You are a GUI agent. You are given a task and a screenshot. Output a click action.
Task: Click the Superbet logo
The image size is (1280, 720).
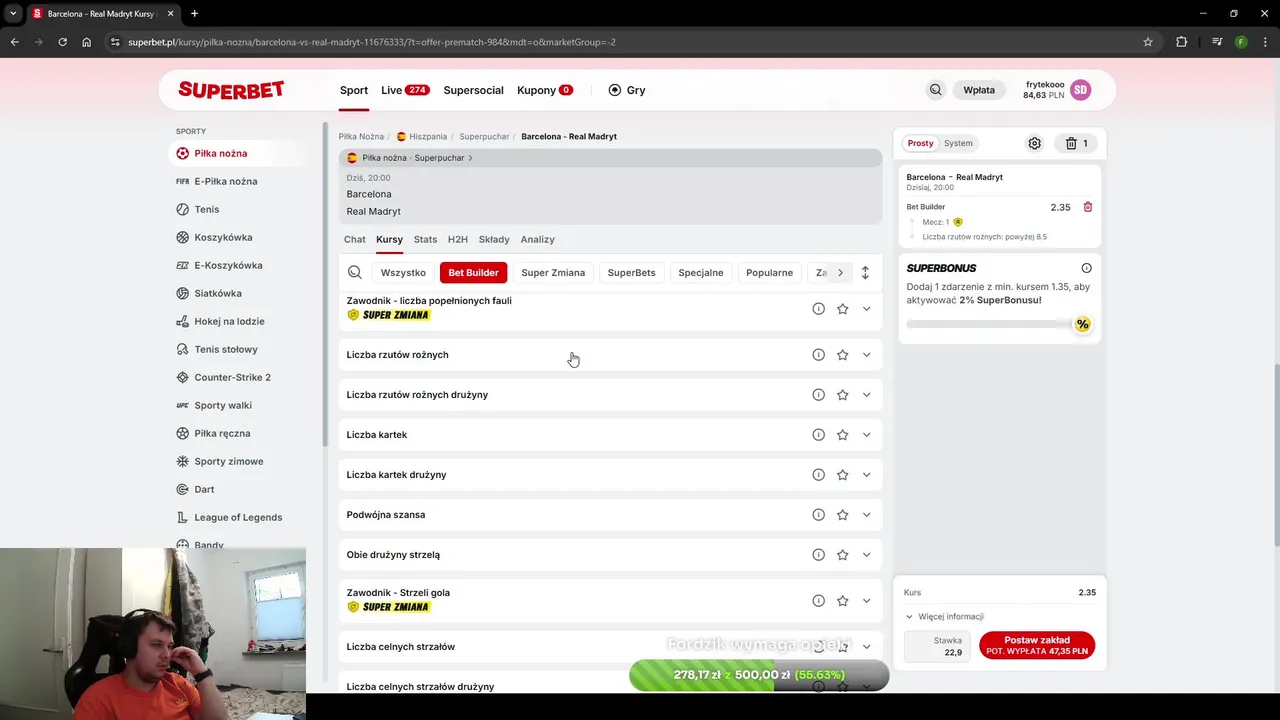pyautogui.click(x=231, y=90)
